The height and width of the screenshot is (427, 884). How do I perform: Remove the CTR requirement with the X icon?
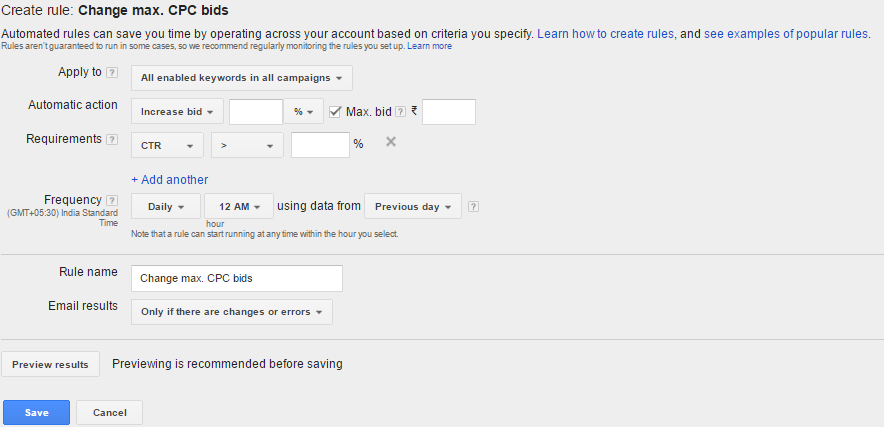(391, 142)
